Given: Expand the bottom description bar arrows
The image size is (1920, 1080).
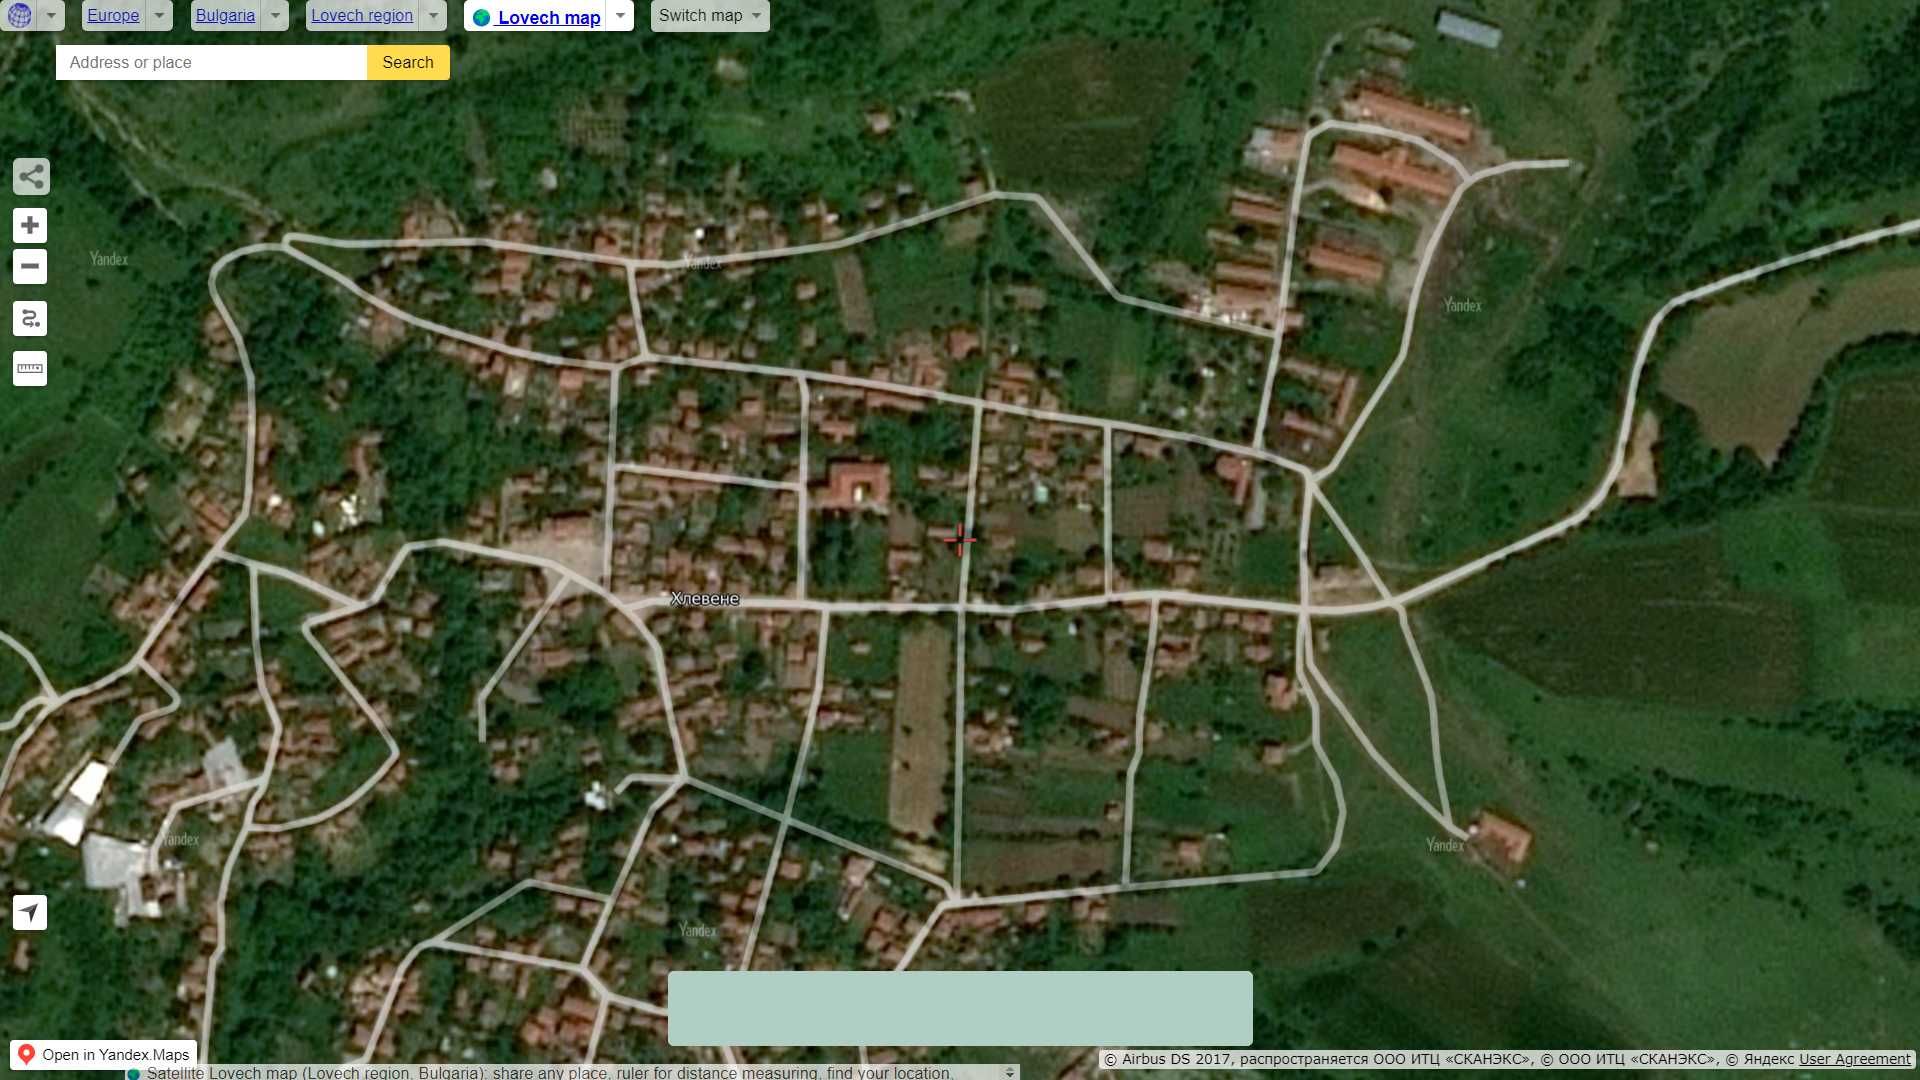Looking at the screenshot, I should coord(1010,1072).
